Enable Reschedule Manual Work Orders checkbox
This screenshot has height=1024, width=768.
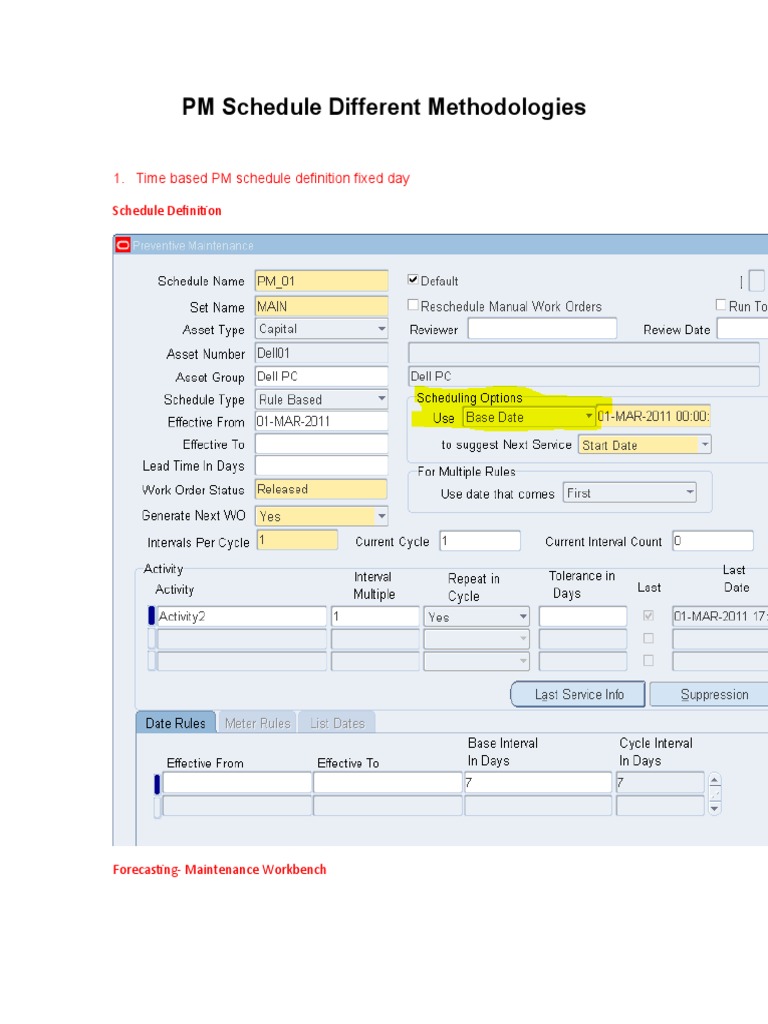pos(413,305)
